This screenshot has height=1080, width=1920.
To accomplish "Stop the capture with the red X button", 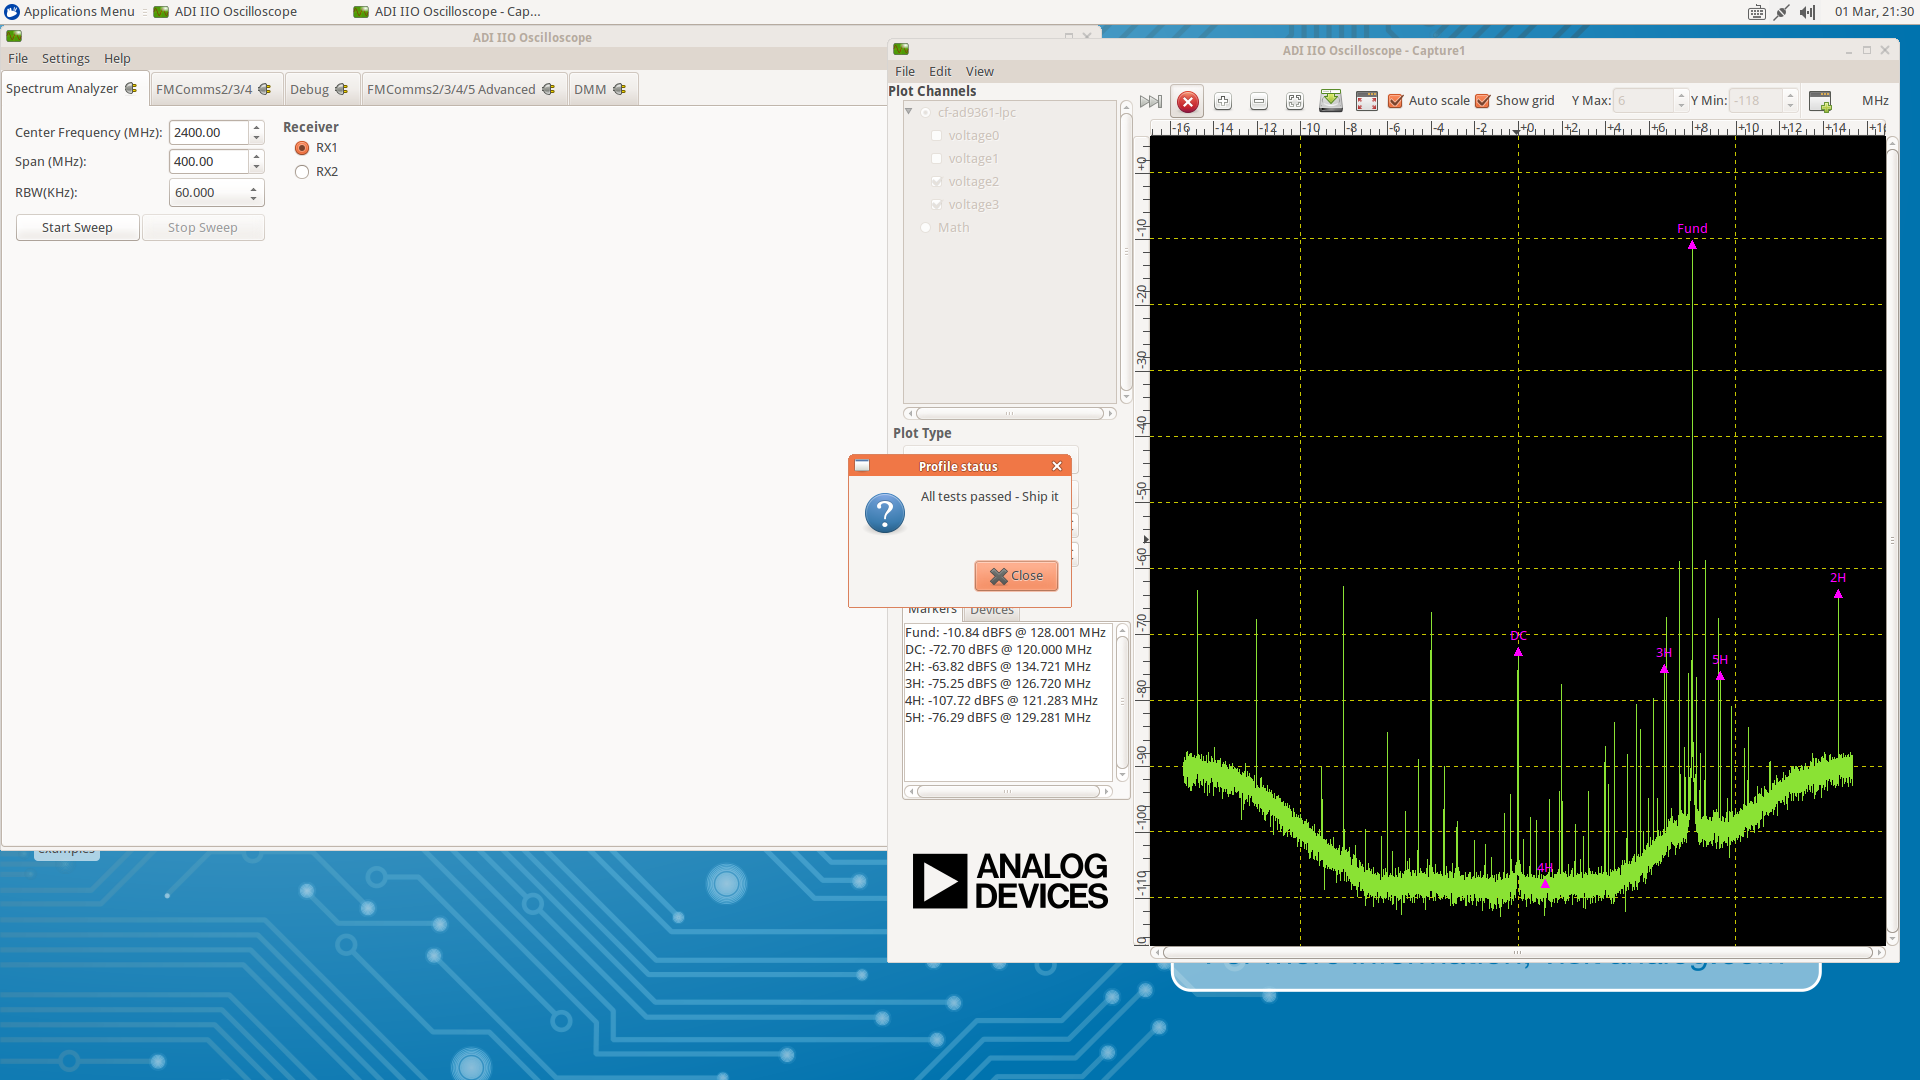I will 1188,101.
